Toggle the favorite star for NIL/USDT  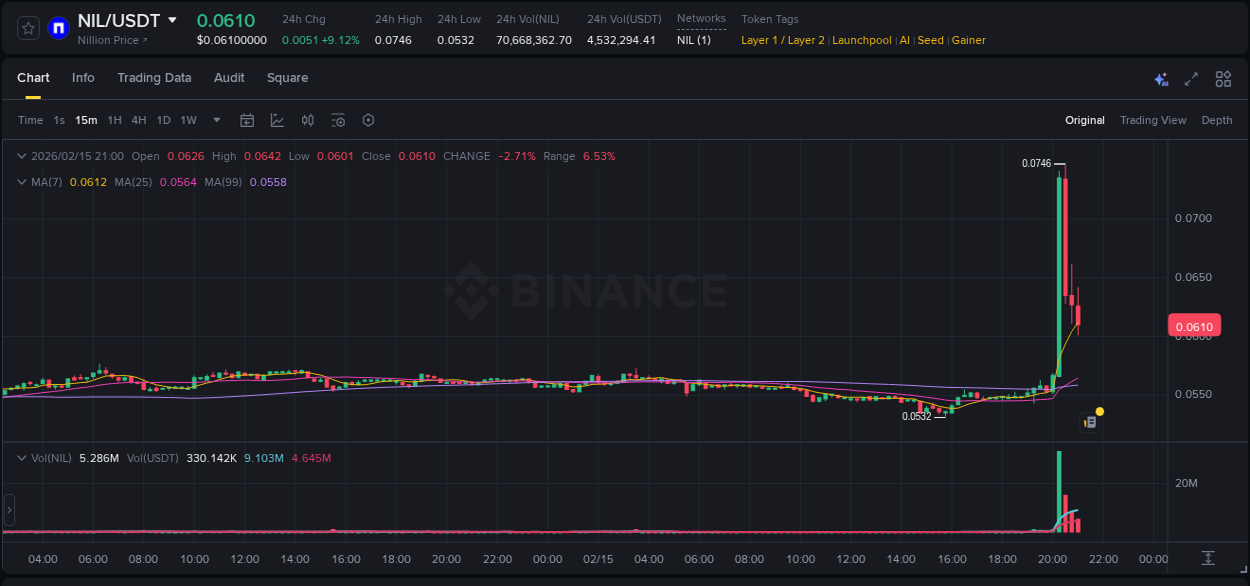coord(28,27)
